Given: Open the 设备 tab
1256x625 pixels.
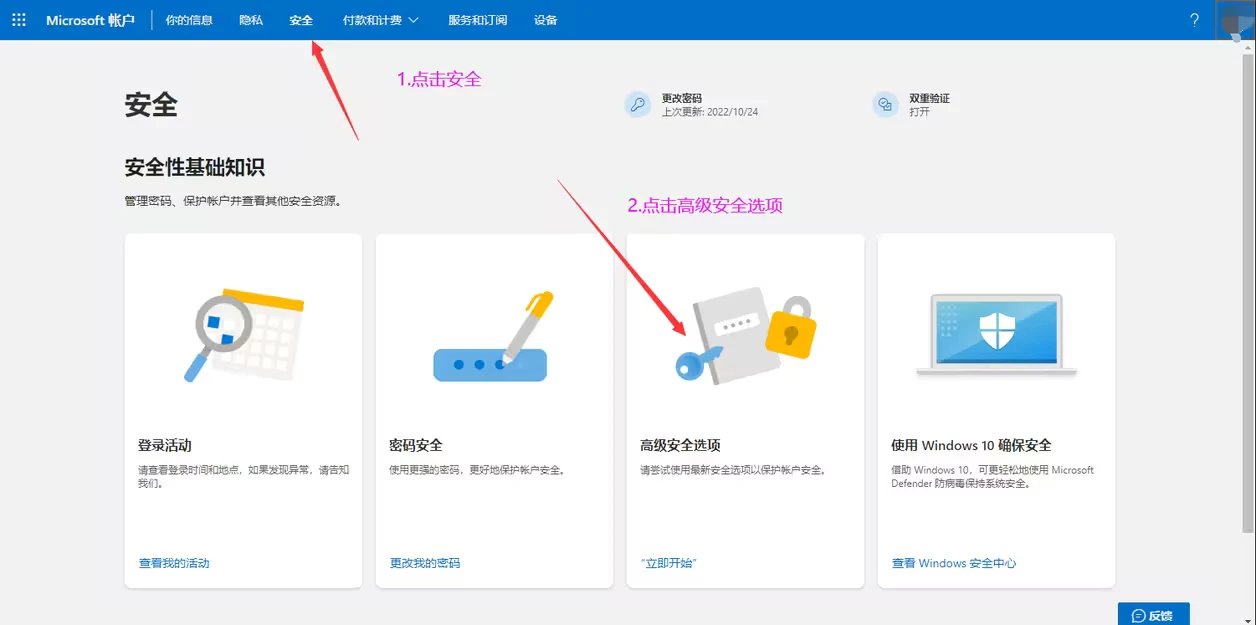Looking at the screenshot, I should [x=546, y=20].
